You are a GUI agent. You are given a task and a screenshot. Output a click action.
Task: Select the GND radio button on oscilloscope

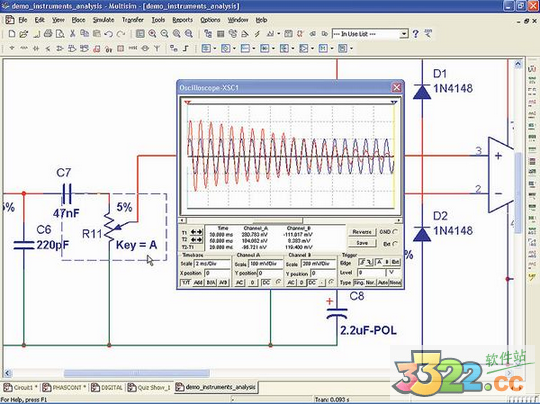click(x=395, y=232)
